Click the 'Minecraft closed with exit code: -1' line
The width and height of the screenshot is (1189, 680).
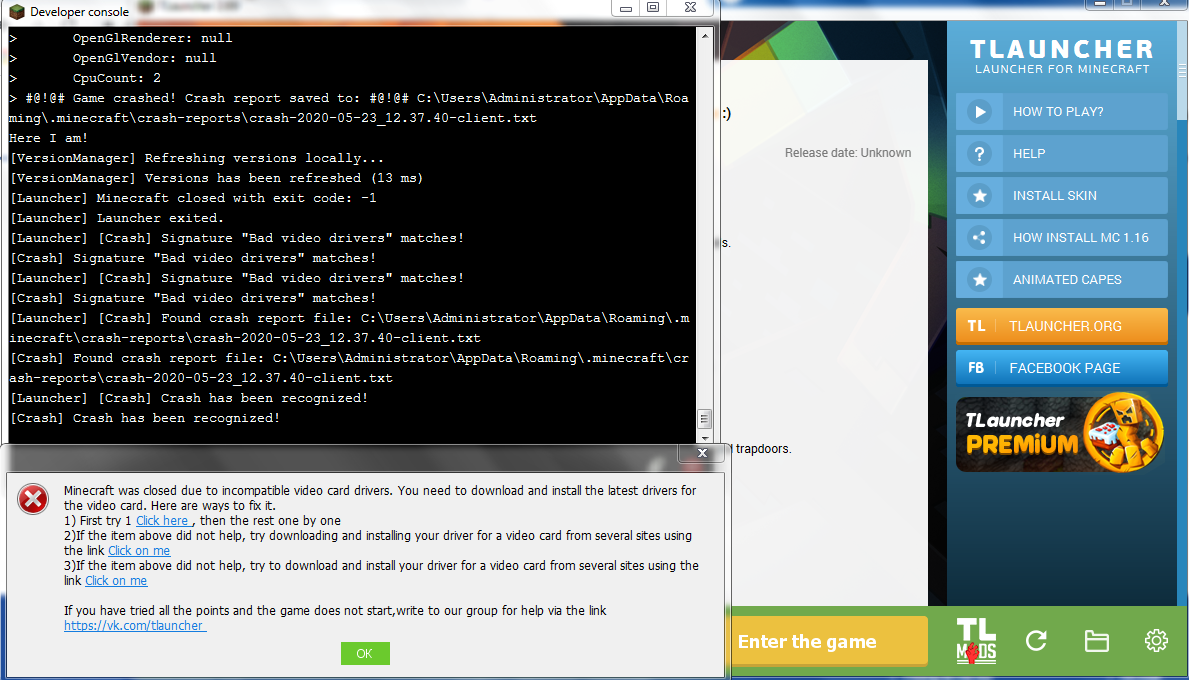click(x=193, y=198)
